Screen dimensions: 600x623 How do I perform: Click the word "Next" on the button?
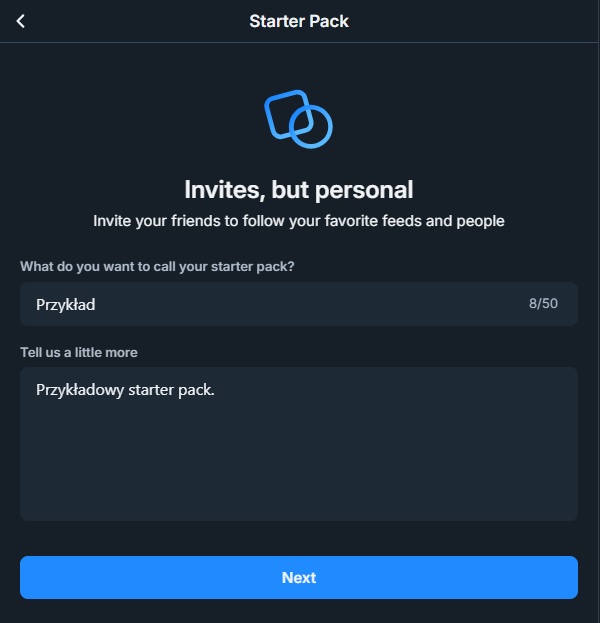[299, 577]
